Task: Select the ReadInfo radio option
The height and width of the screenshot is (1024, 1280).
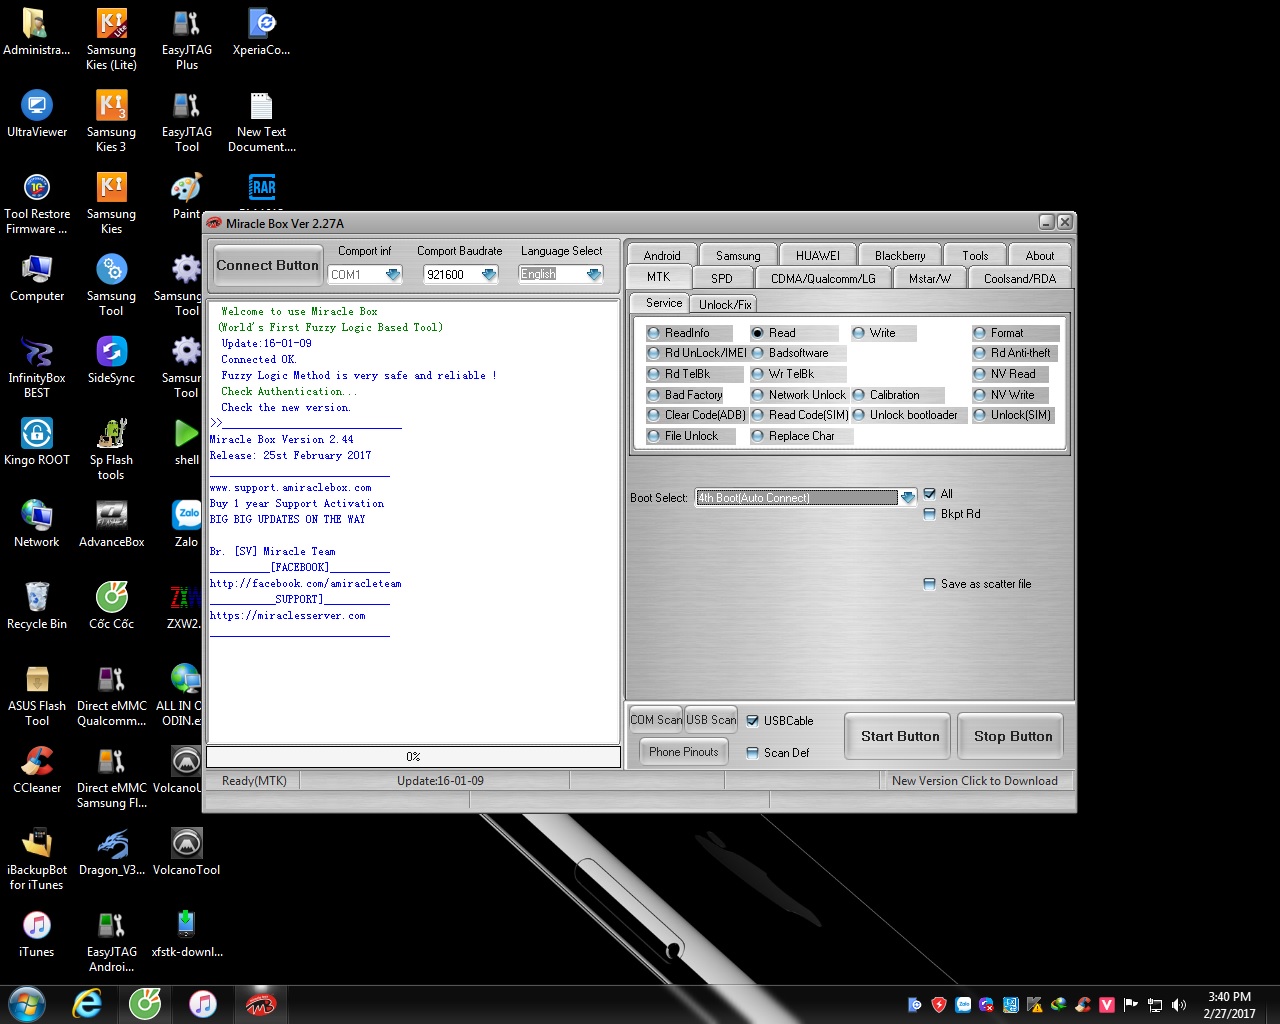Action: [688, 333]
